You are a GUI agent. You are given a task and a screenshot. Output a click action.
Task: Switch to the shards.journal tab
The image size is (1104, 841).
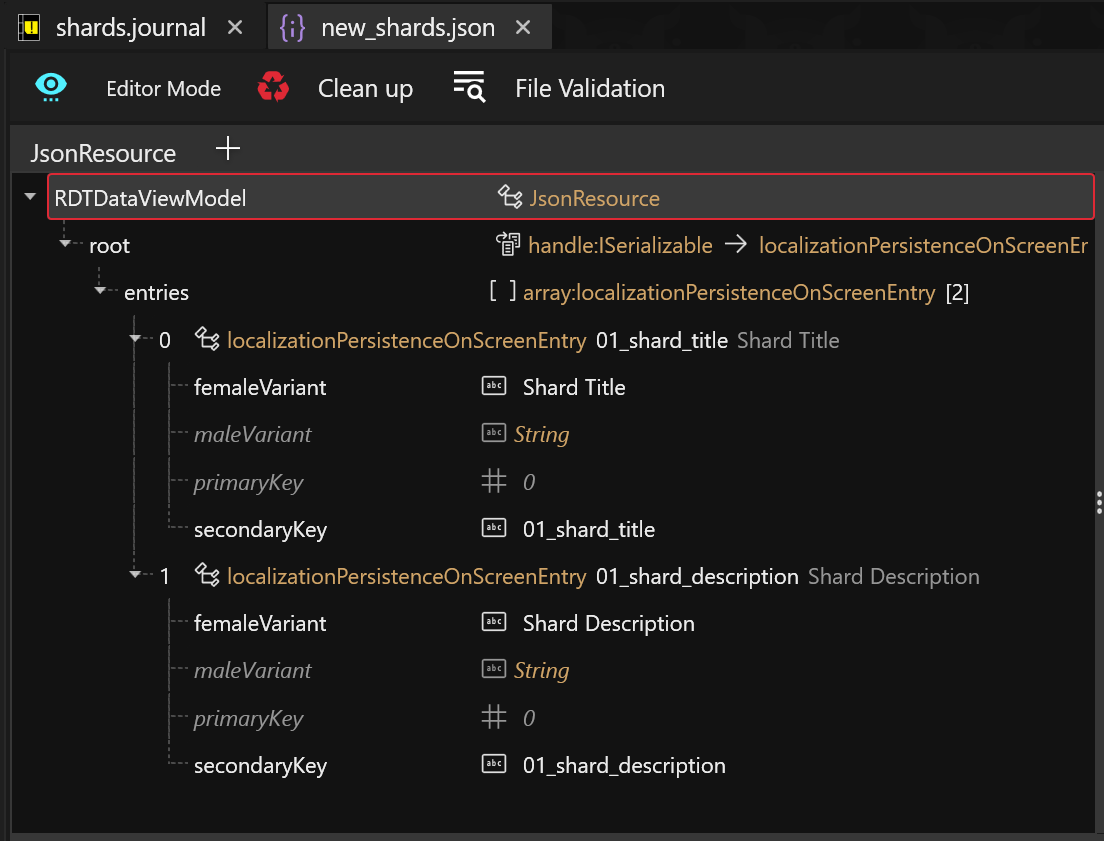(x=130, y=27)
